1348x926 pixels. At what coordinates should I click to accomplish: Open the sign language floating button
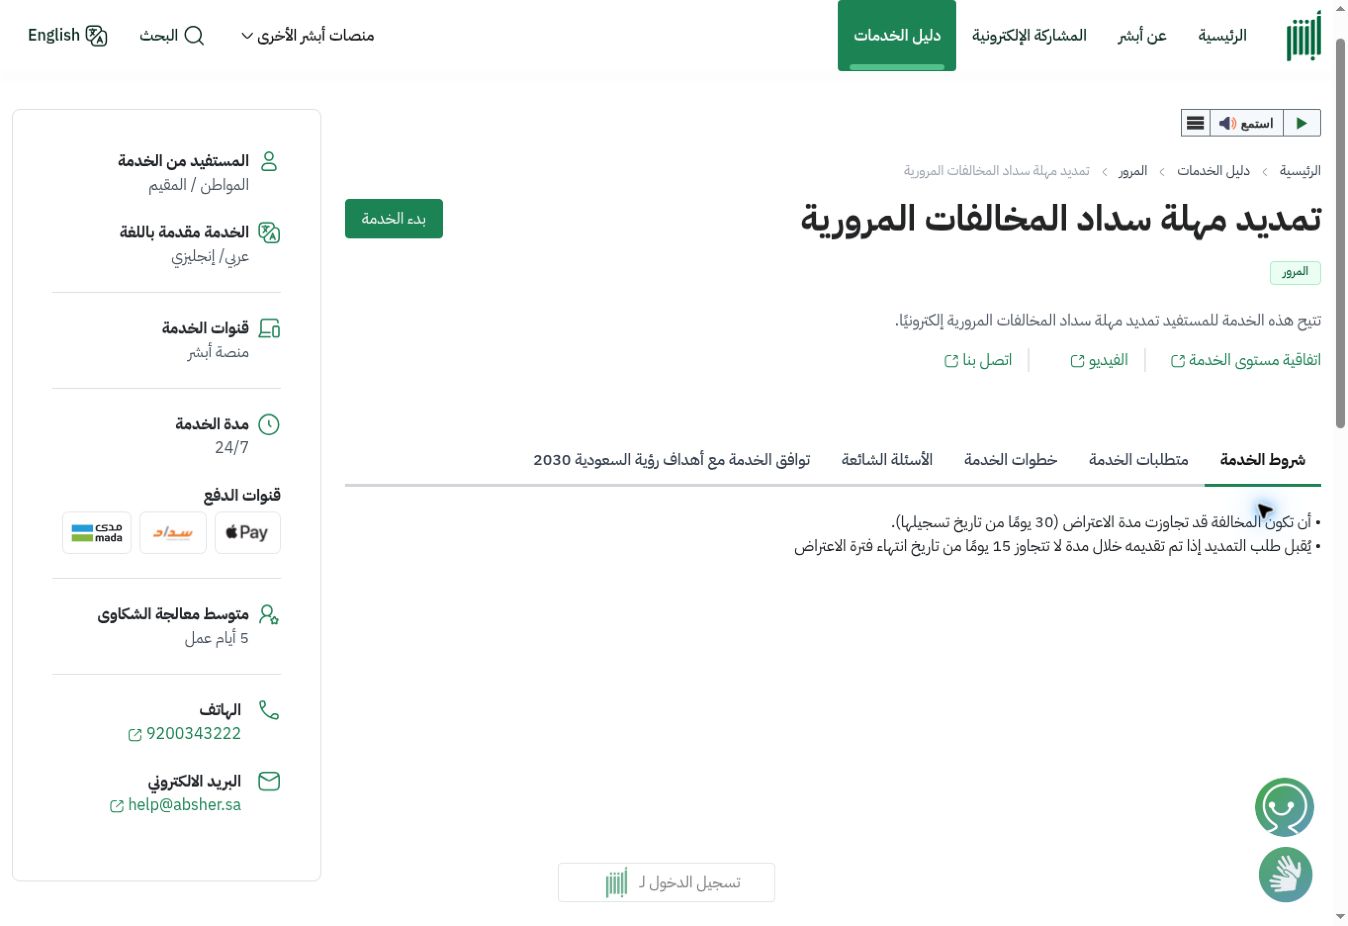coord(1285,875)
